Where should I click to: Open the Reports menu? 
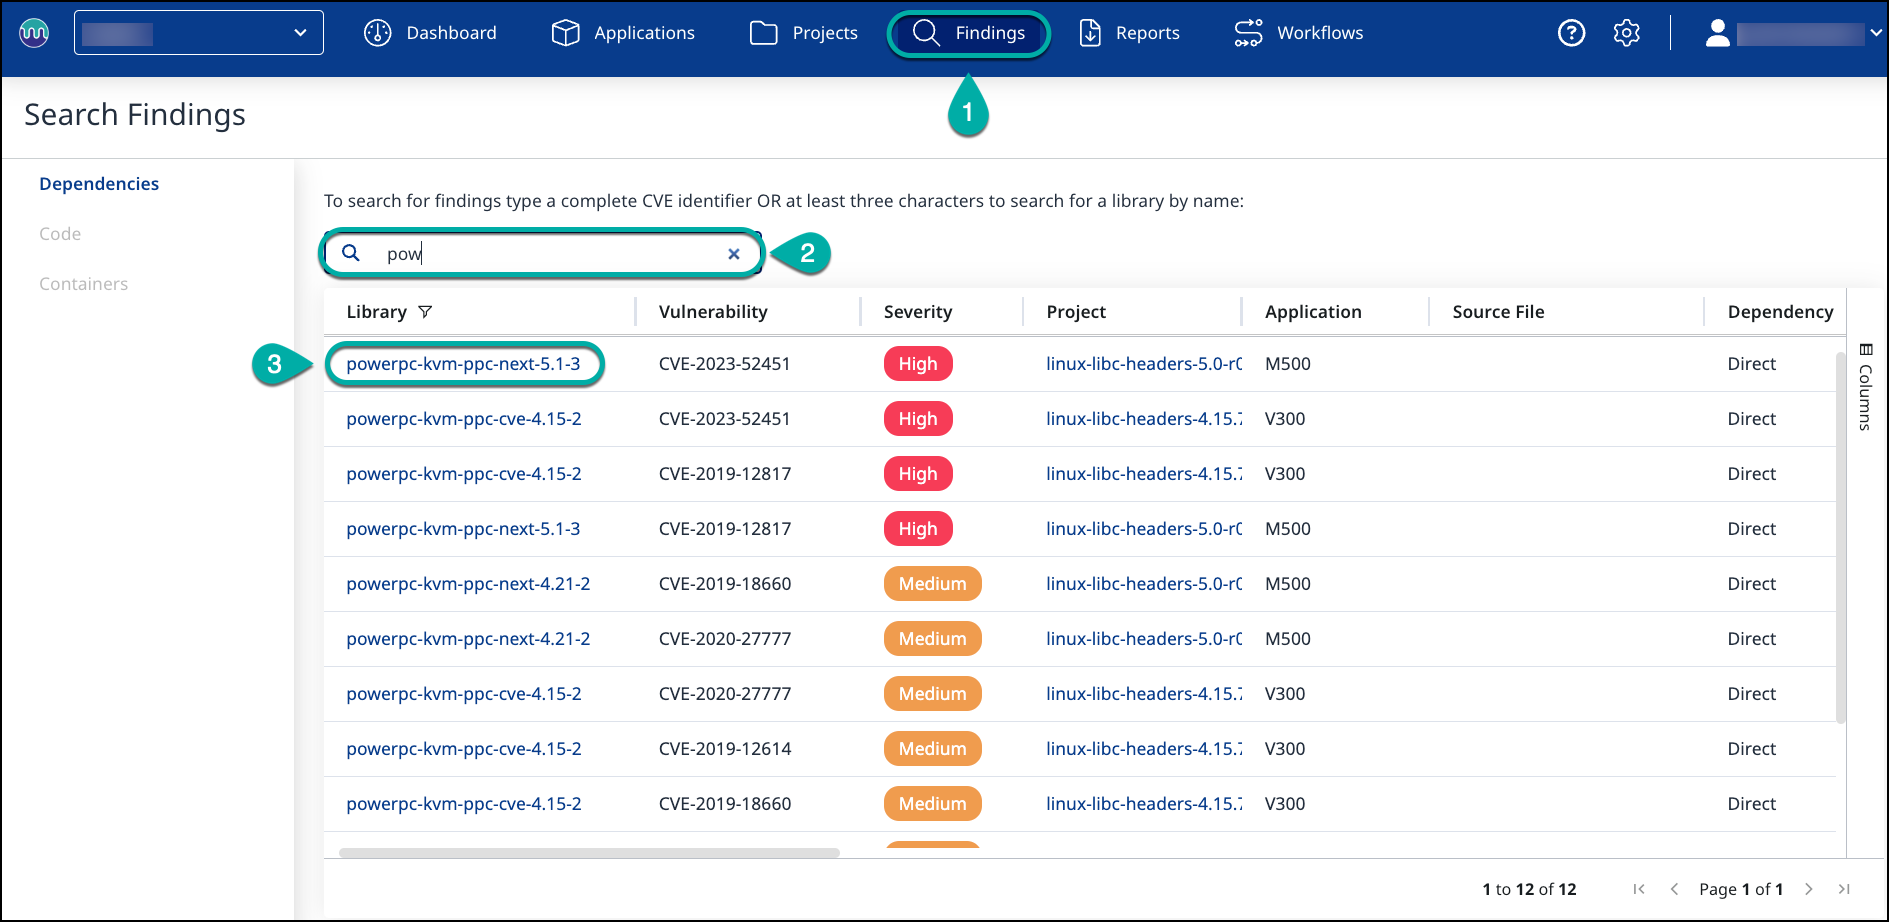click(1129, 33)
